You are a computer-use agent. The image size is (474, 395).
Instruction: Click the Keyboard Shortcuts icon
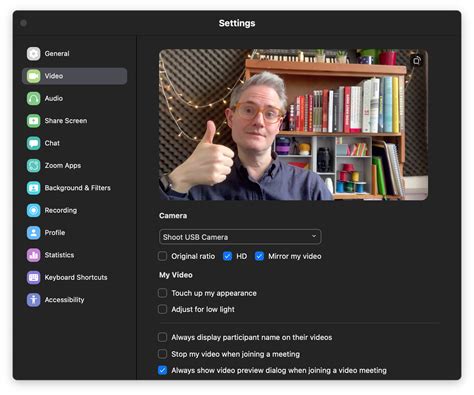pyautogui.click(x=33, y=277)
